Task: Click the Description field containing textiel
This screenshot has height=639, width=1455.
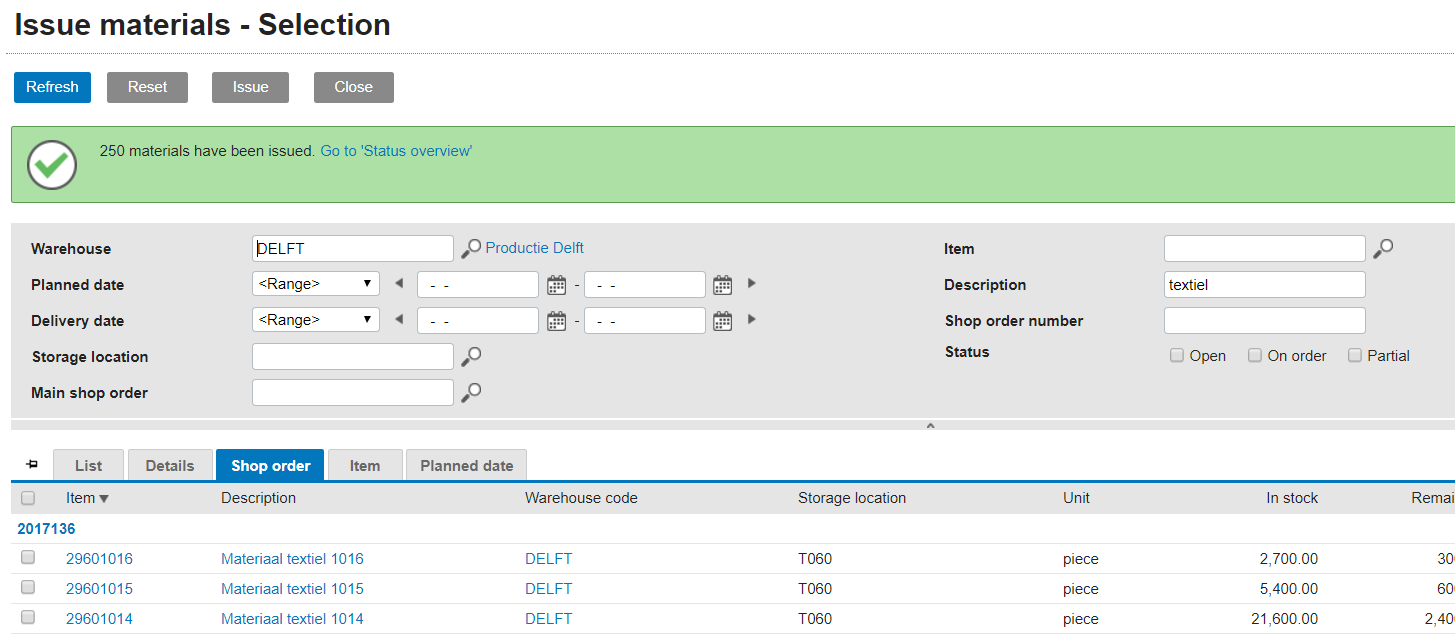Action: tap(1264, 285)
